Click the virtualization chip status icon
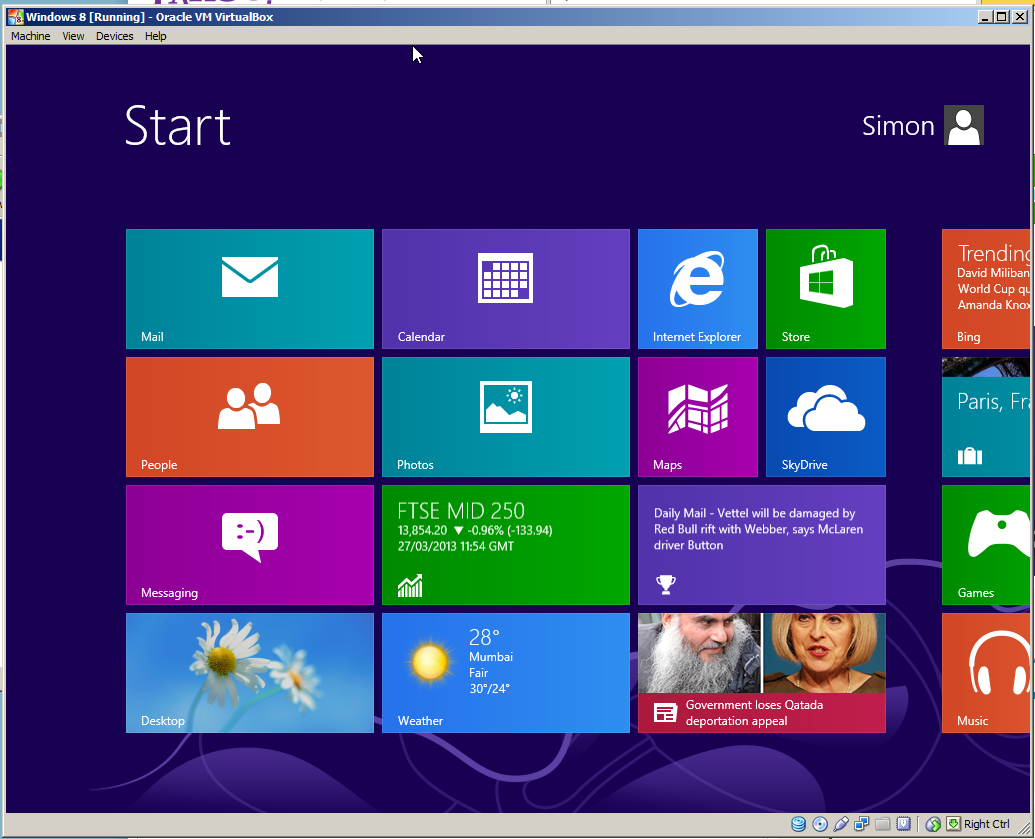Image resolution: width=1035 pixels, height=839 pixels. click(904, 824)
